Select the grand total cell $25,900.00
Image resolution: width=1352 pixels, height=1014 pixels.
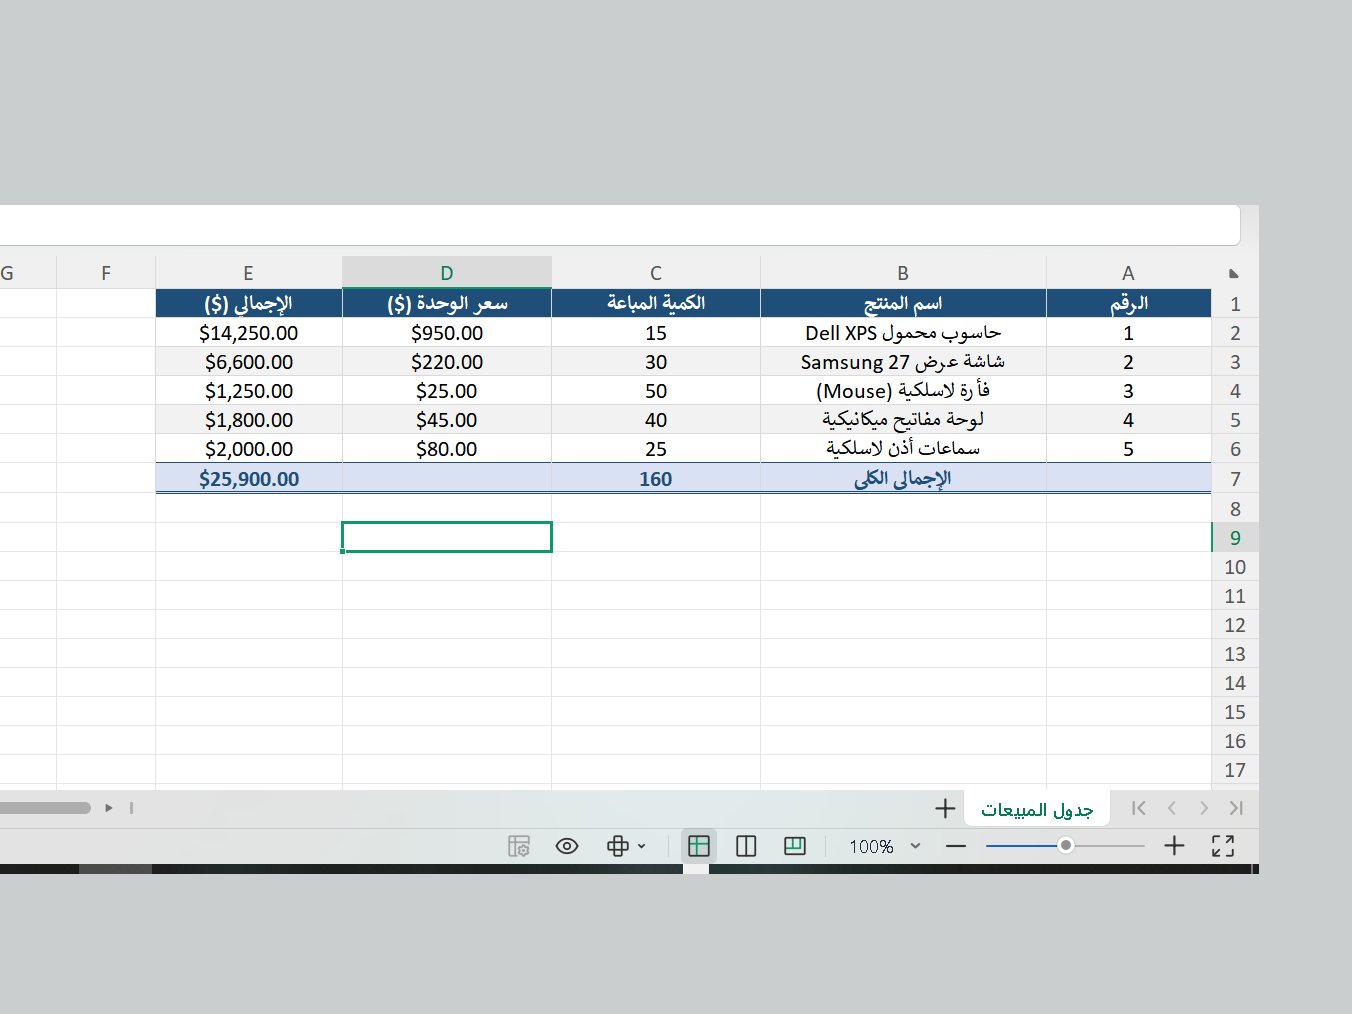click(249, 479)
